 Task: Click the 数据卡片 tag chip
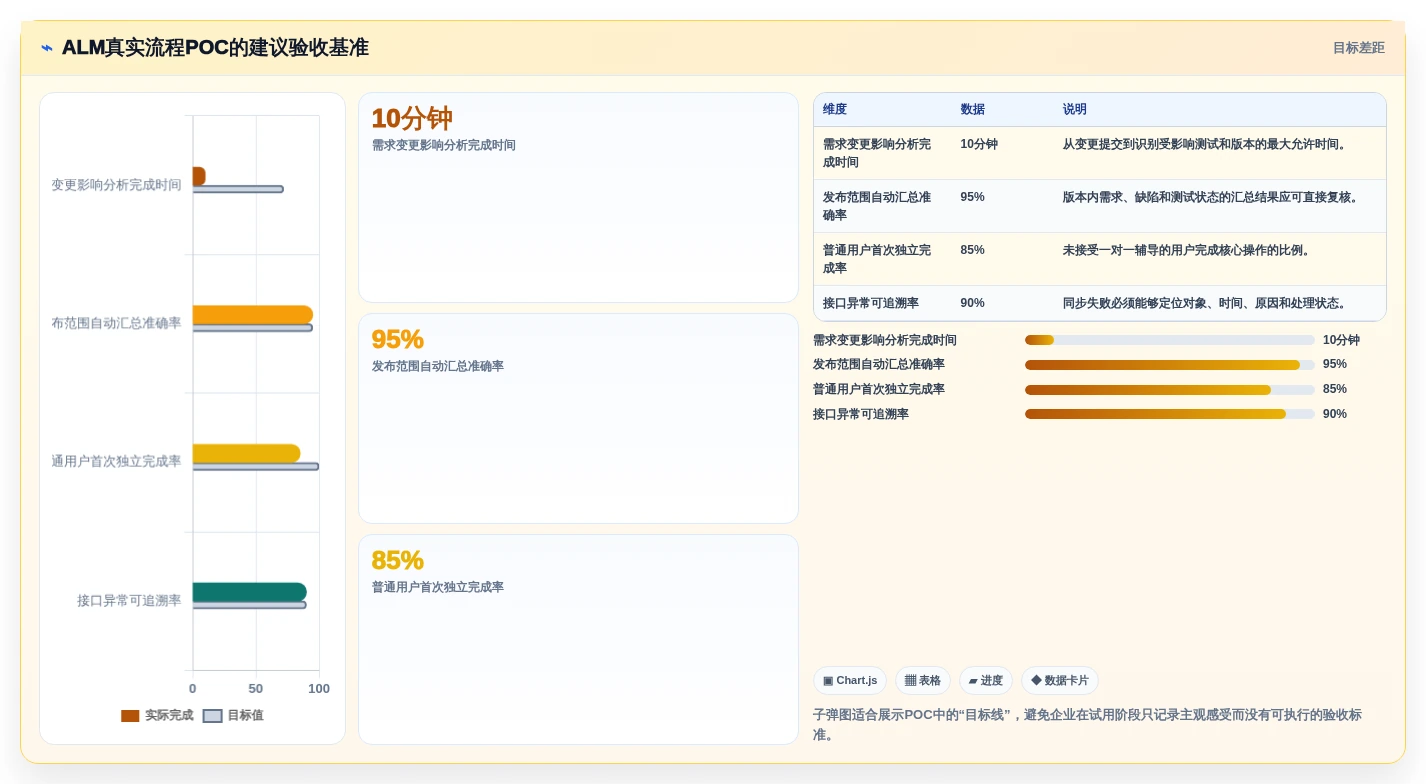[x=1060, y=681]
